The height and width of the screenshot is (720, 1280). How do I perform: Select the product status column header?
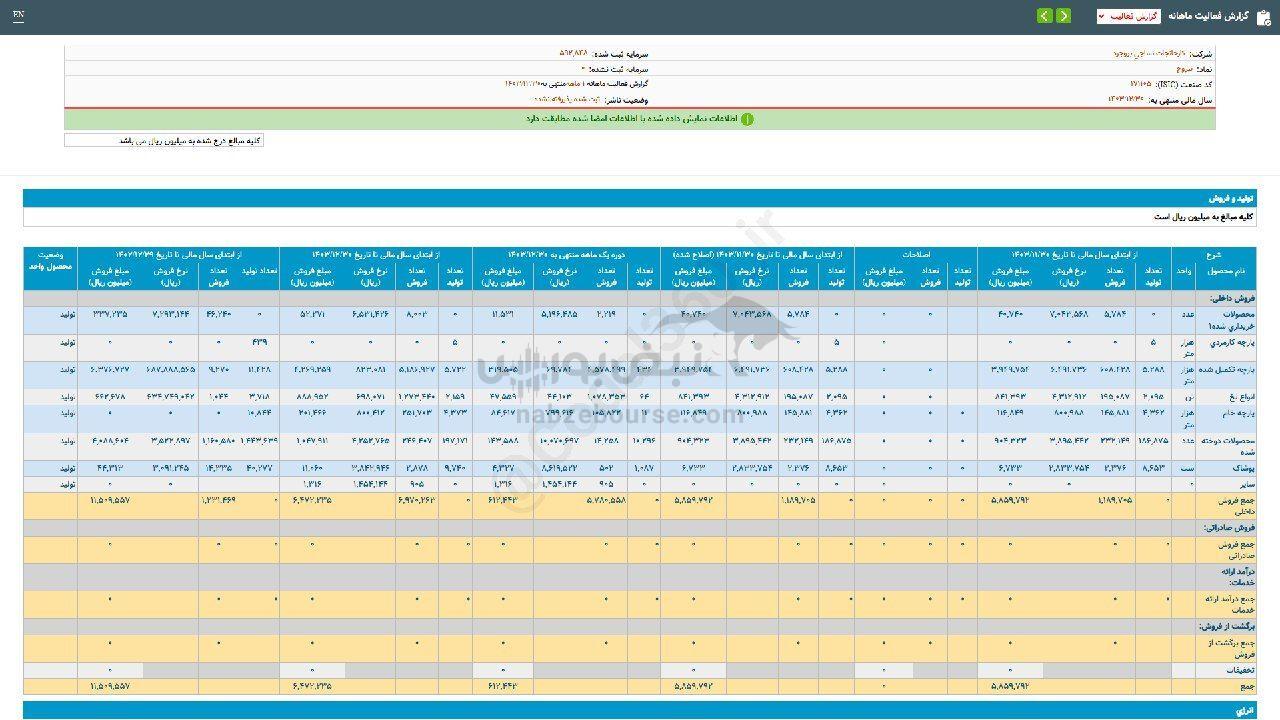[x=50, y=261]
